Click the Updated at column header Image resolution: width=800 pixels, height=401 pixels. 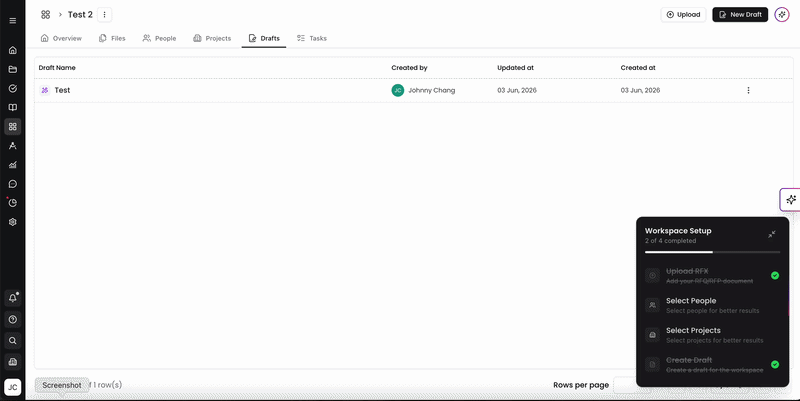(515, 68)
